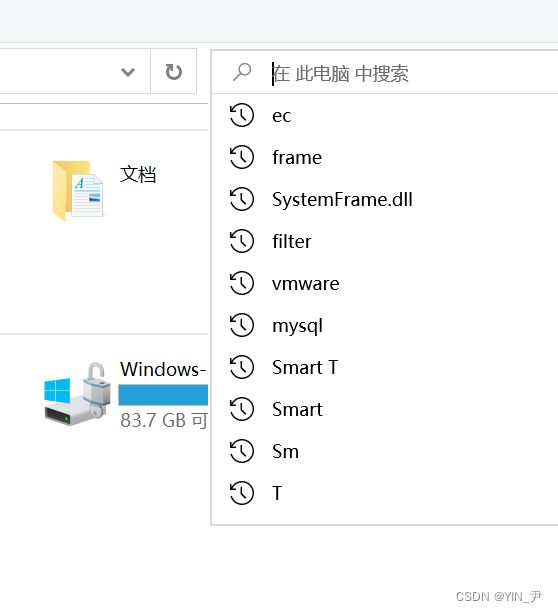
Task: Click the magnifier search icon
Action: pos(242,72)
